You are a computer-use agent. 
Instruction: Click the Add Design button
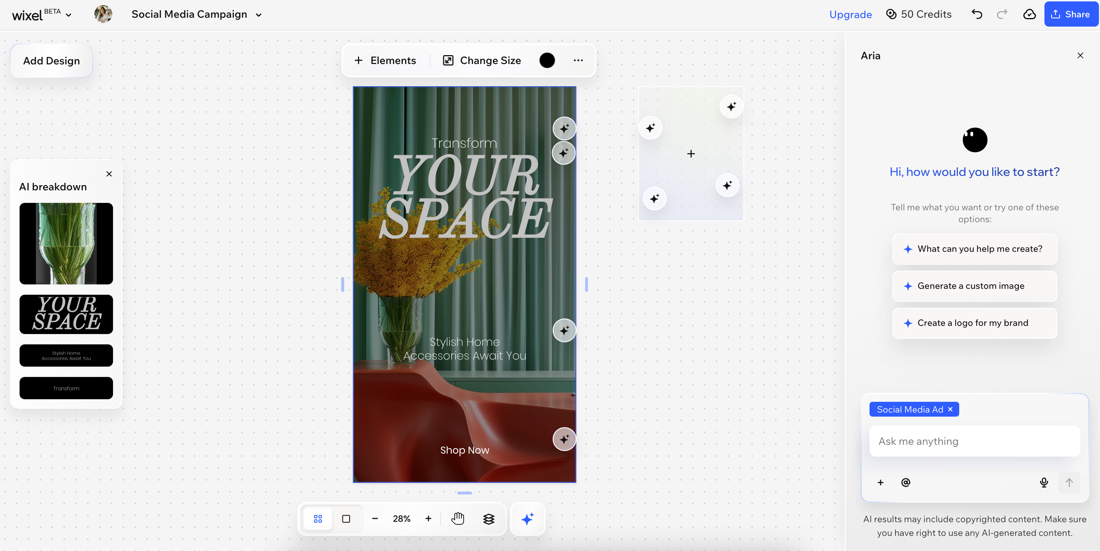pyautogui.click(x=51, y=61)
